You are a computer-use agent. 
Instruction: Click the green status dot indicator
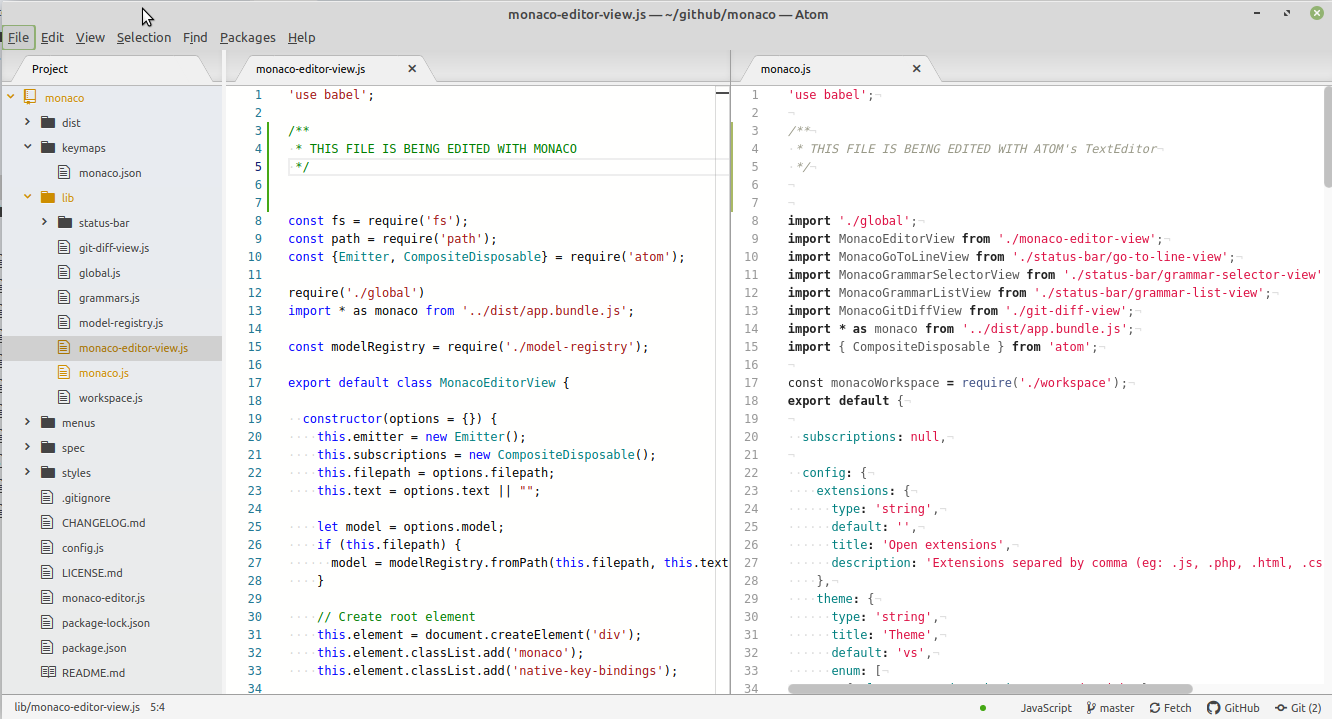click(x=984, y=707)
